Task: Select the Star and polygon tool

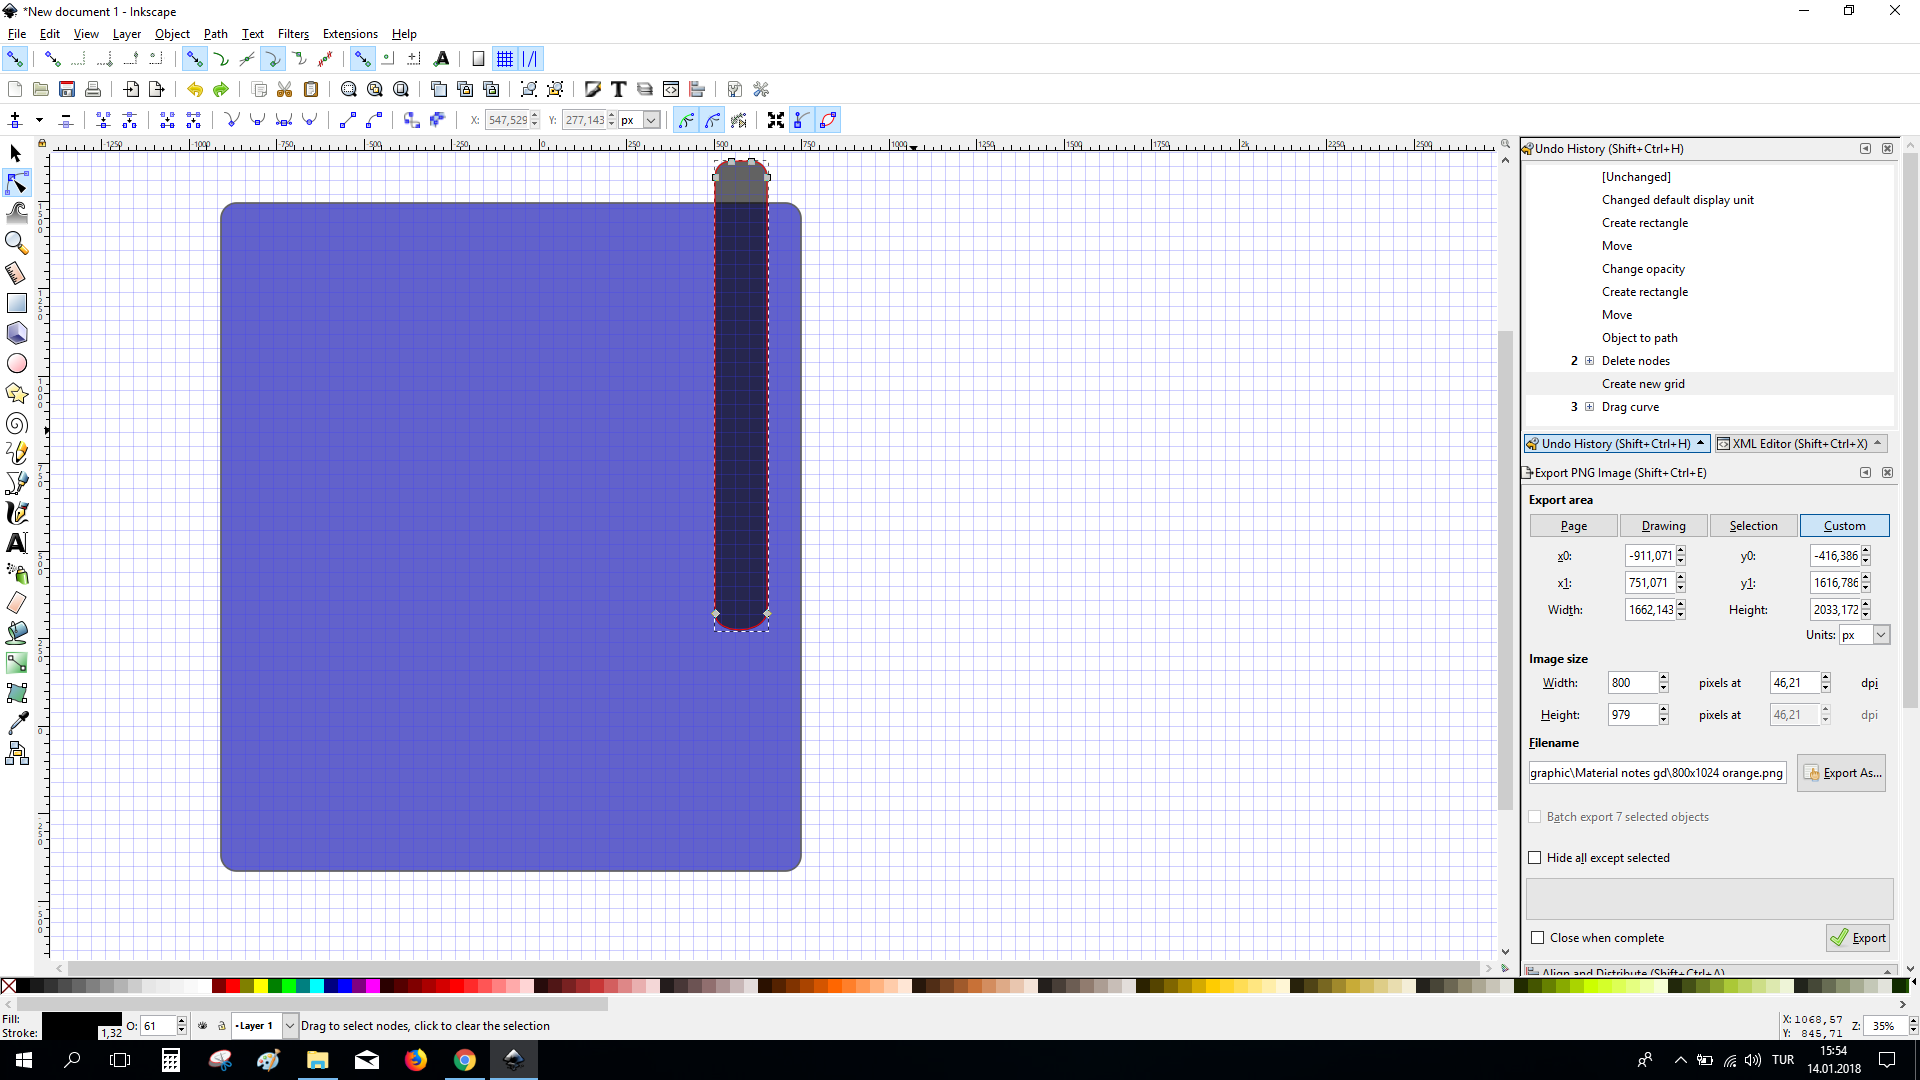Action: coord(16,393)
